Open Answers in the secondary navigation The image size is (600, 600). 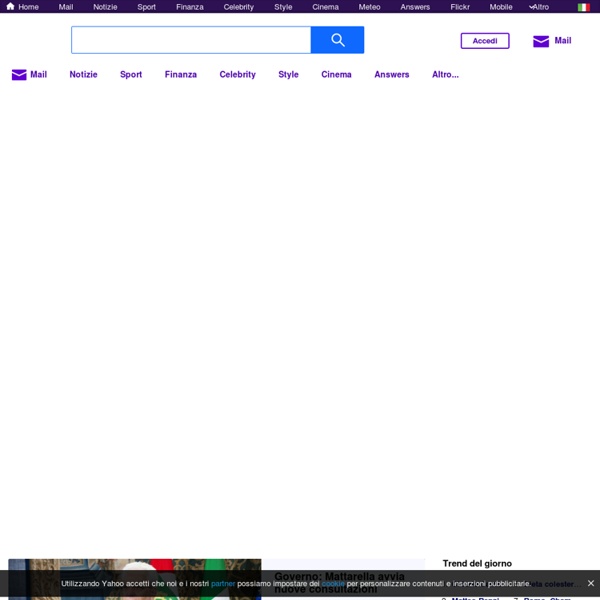point(392,75)
